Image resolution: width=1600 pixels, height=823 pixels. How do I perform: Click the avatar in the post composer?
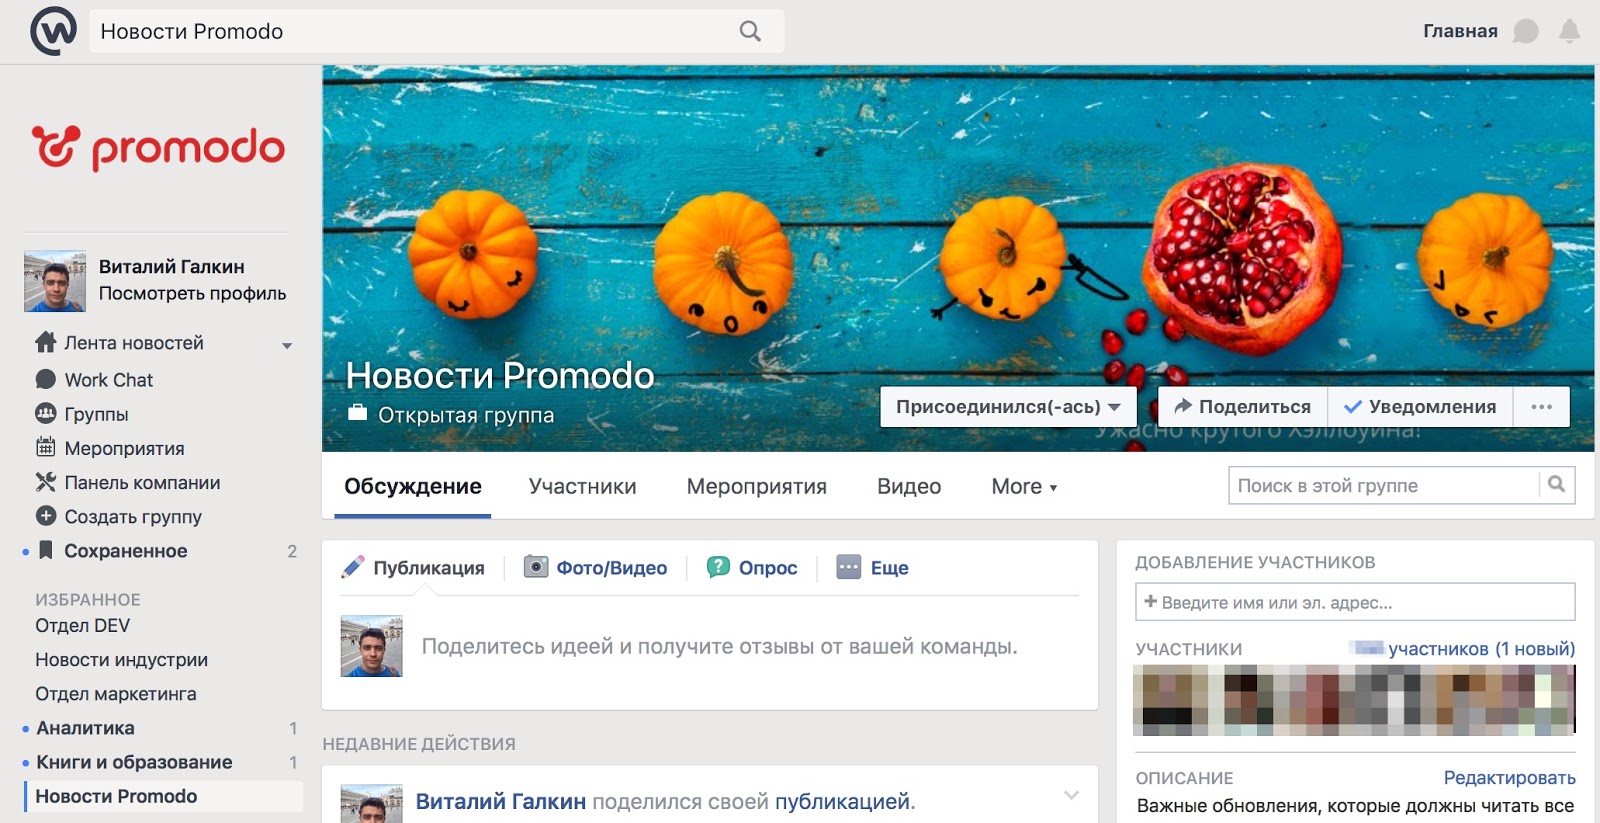(x=371, y=646)
